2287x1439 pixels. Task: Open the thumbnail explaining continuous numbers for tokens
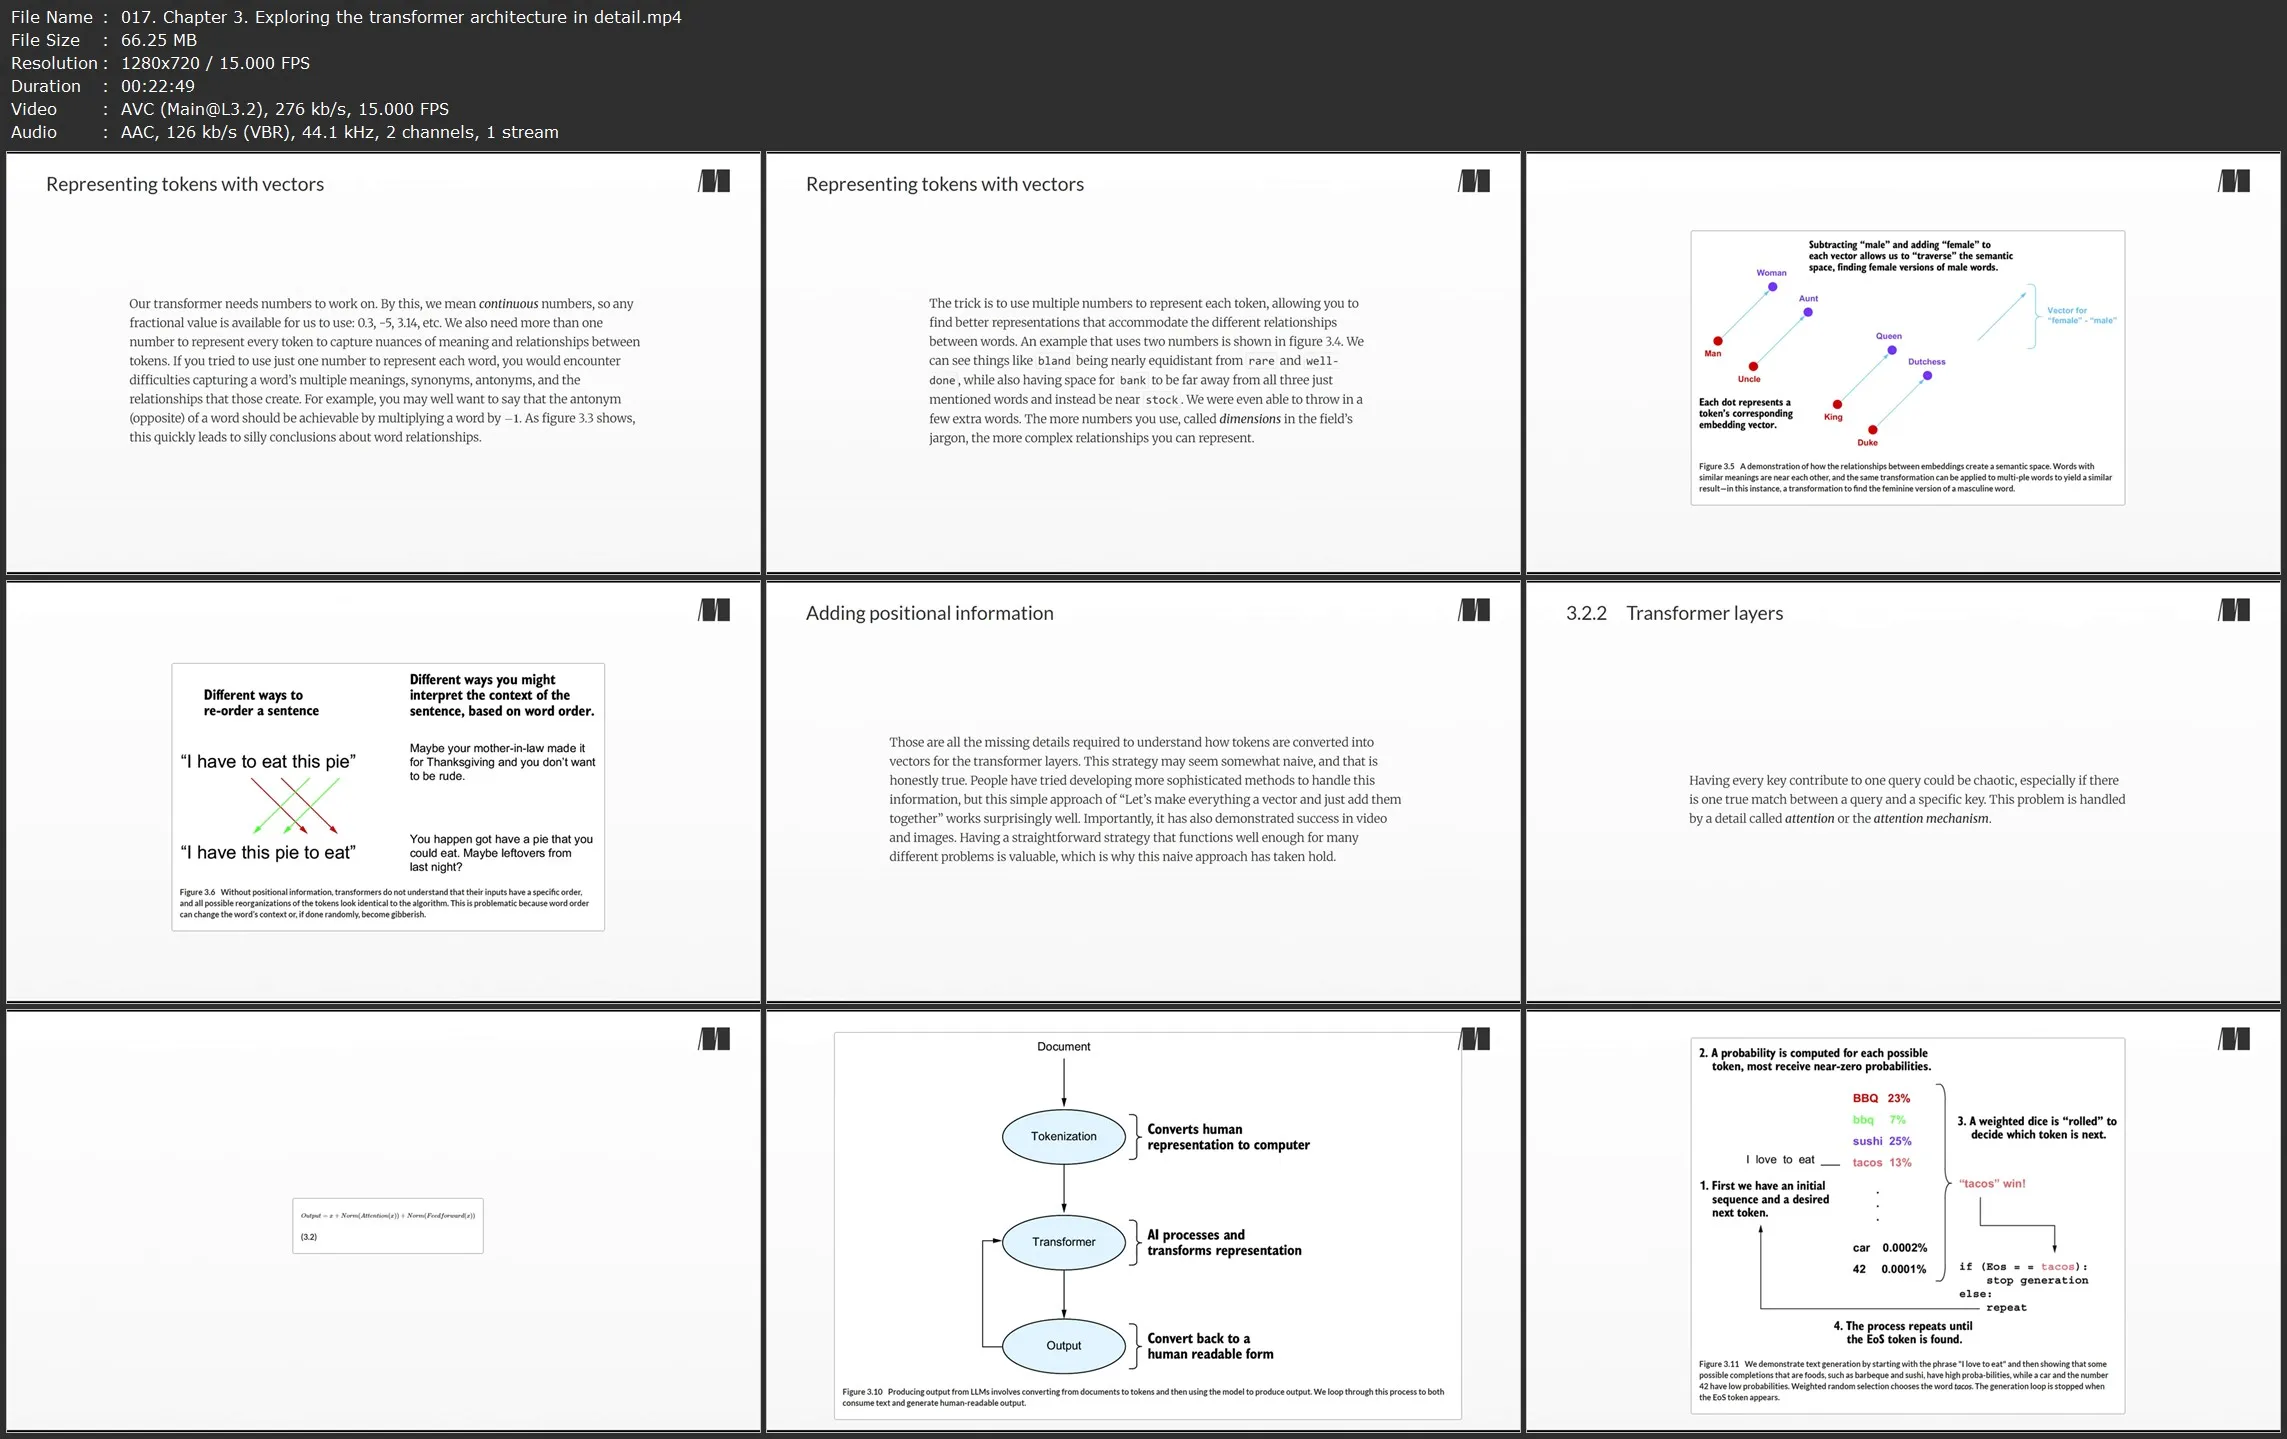[x=384, y=363]
